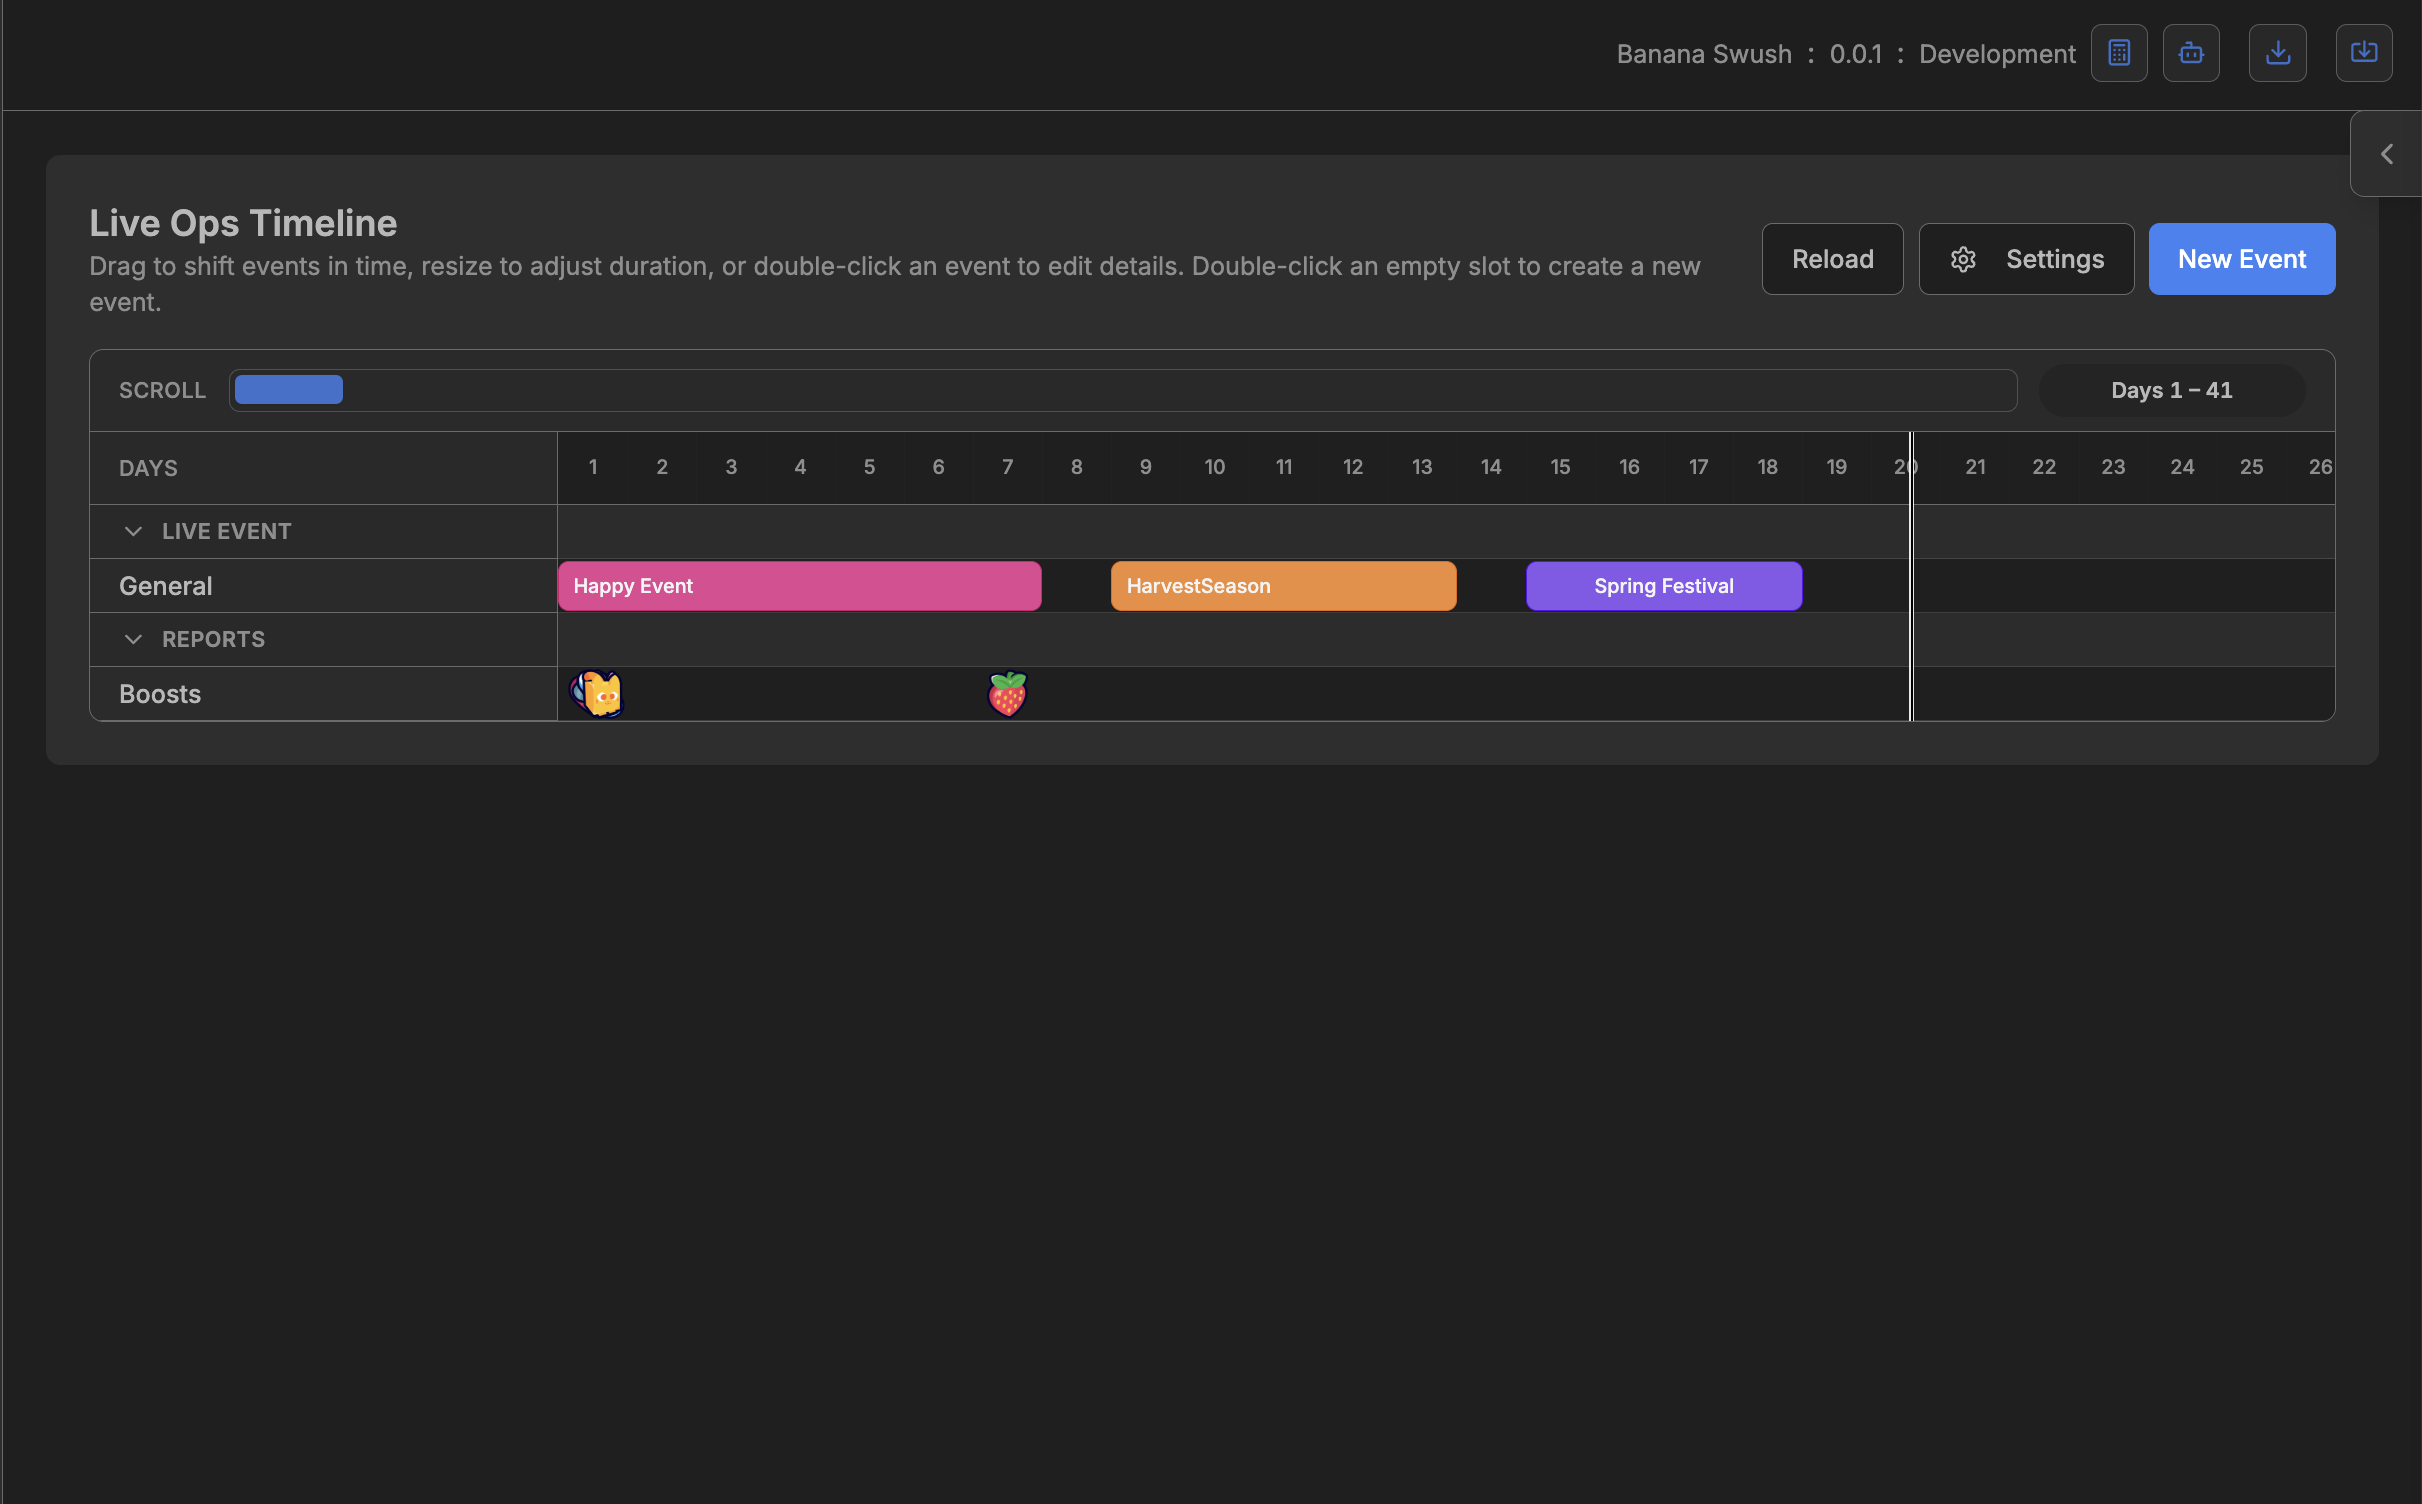Click the robot bot icon

tap(2190, 53)
